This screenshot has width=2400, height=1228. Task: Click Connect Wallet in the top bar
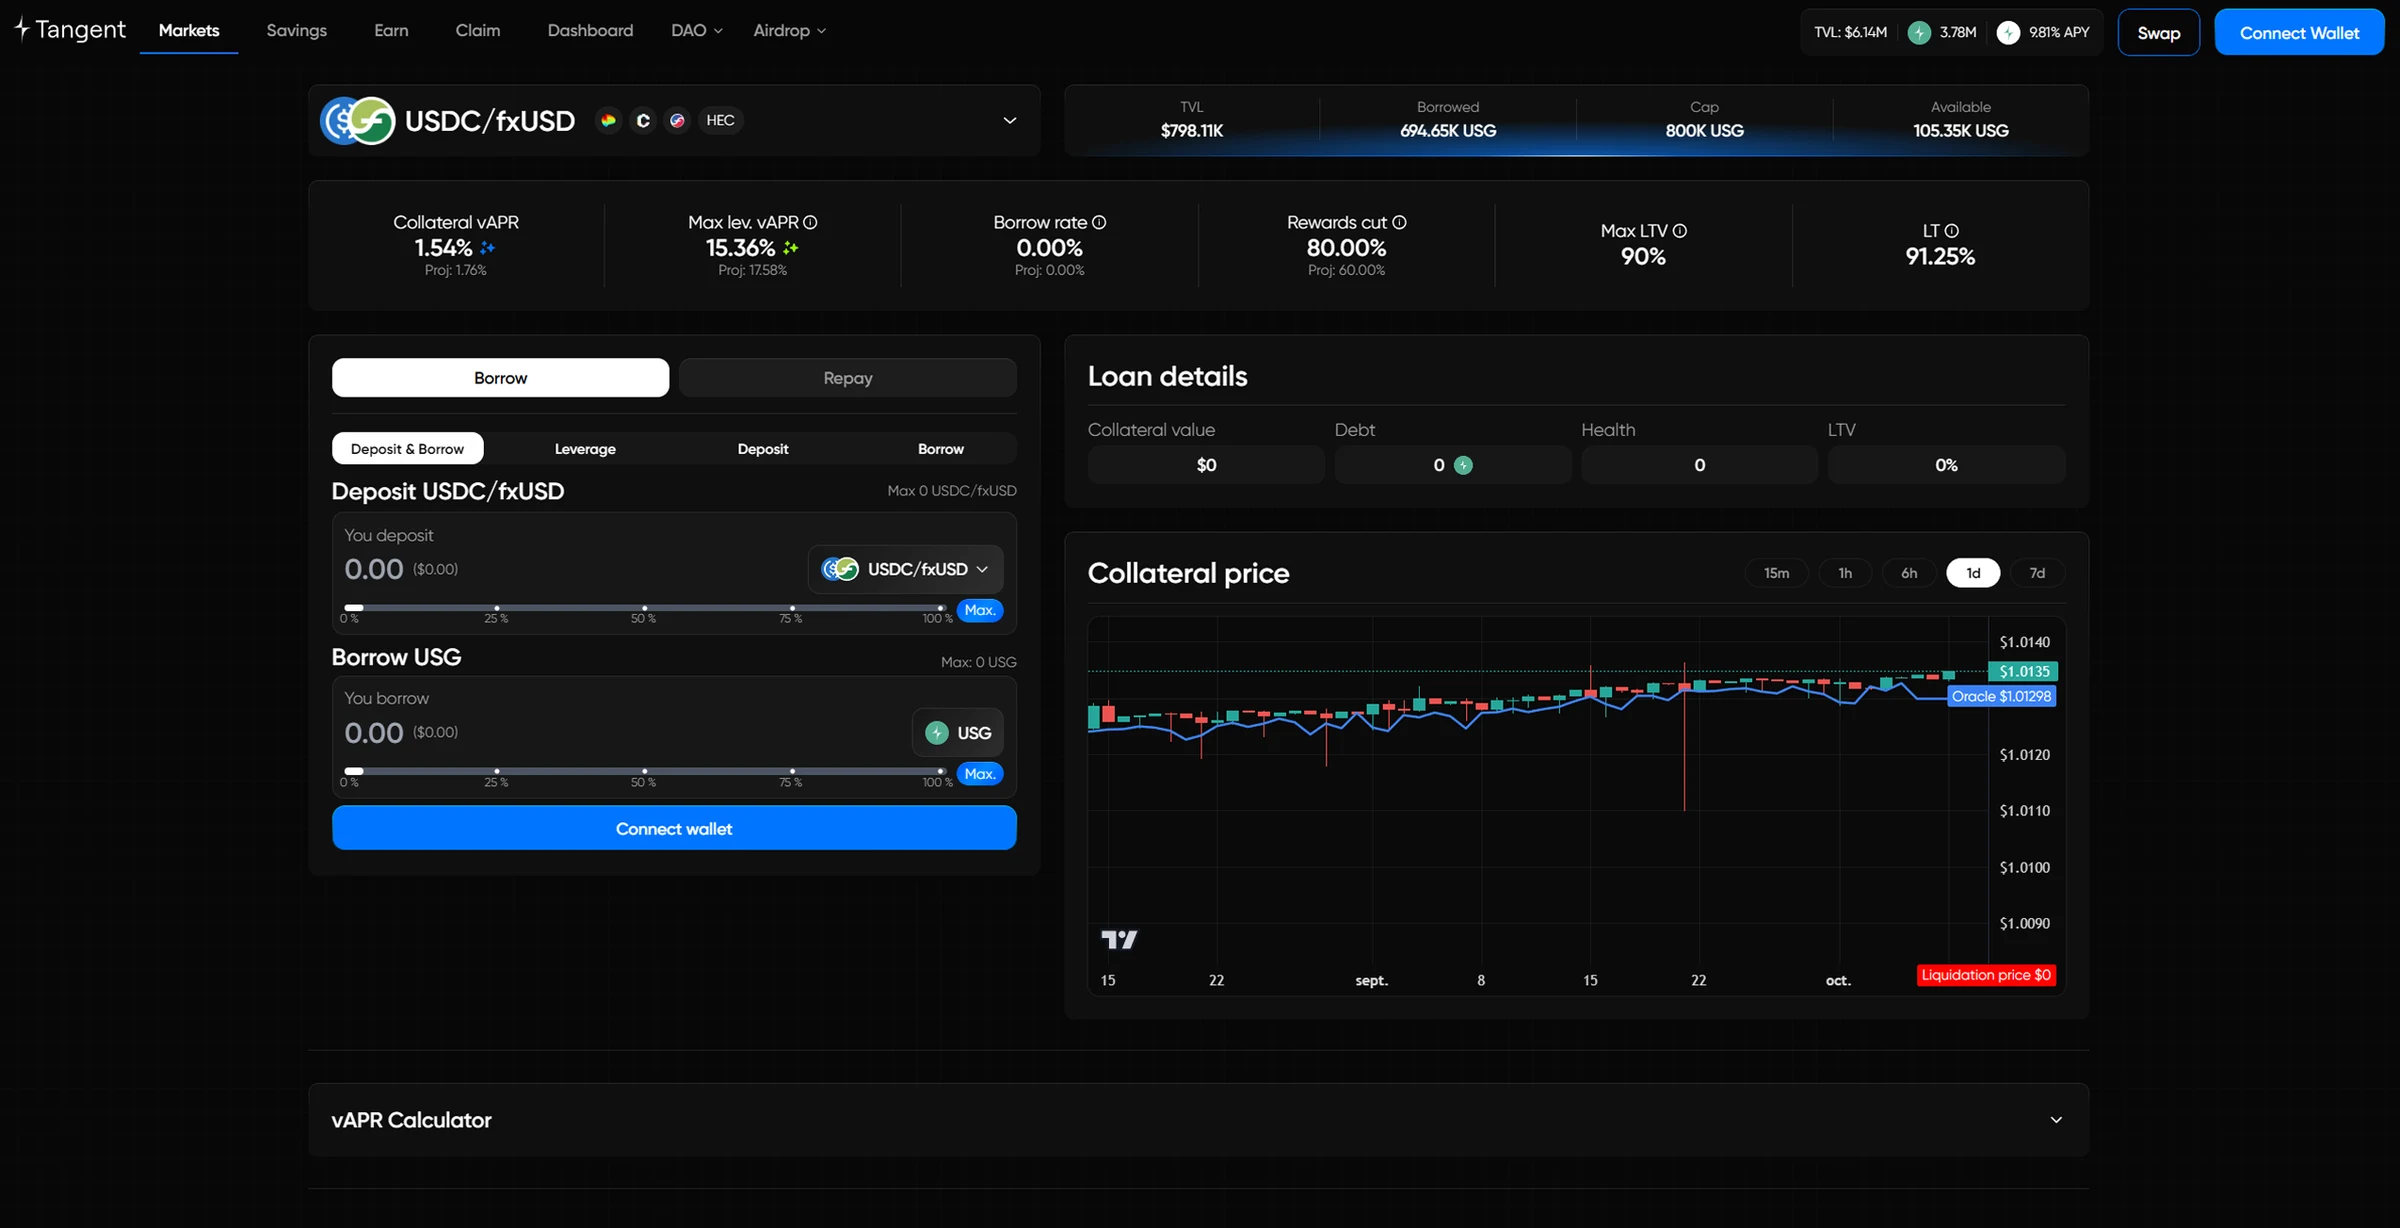[2299, 33]
